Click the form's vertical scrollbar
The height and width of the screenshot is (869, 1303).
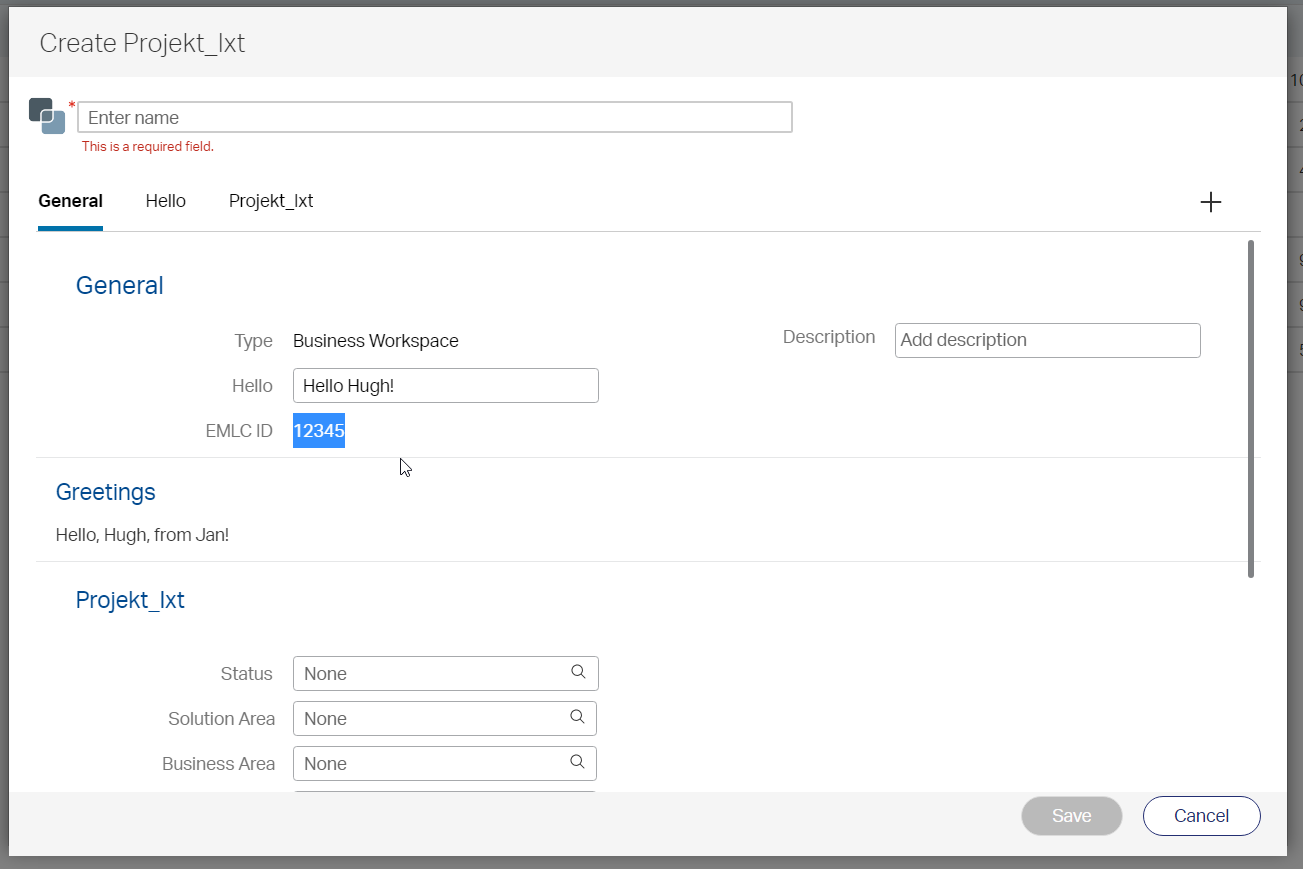point(1251,409)
